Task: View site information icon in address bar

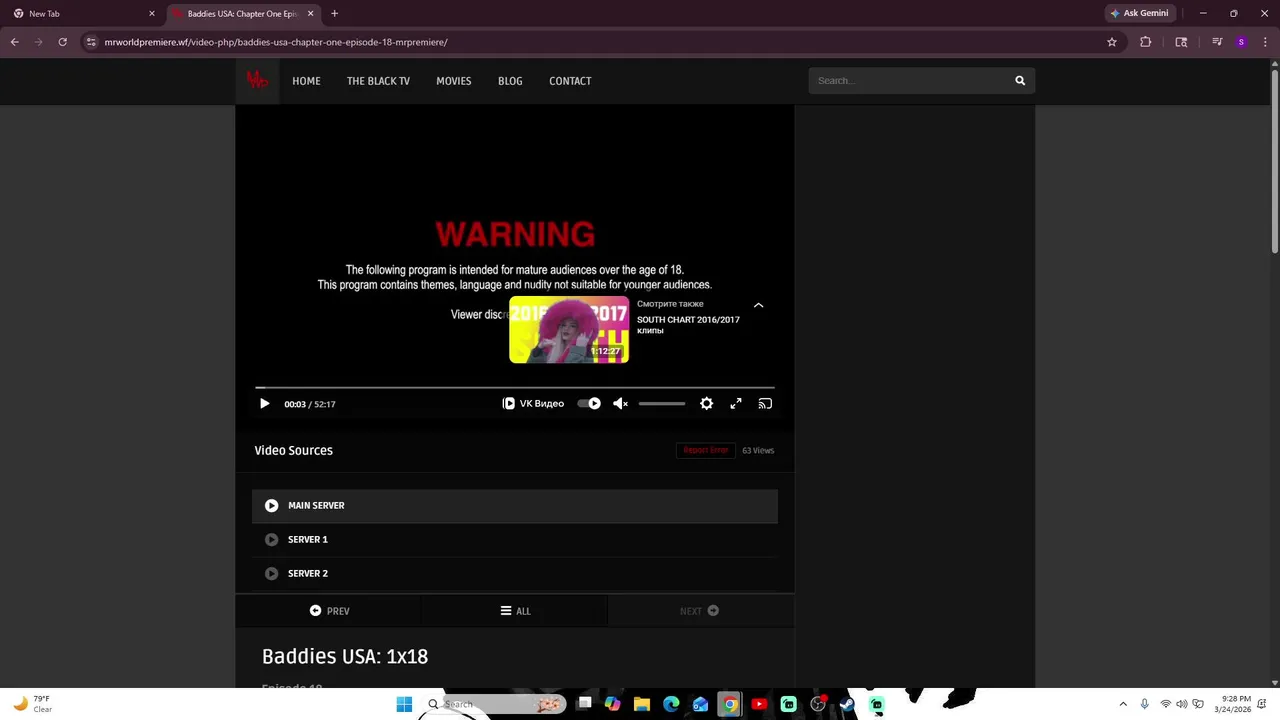Action: [x=91, y=42]
